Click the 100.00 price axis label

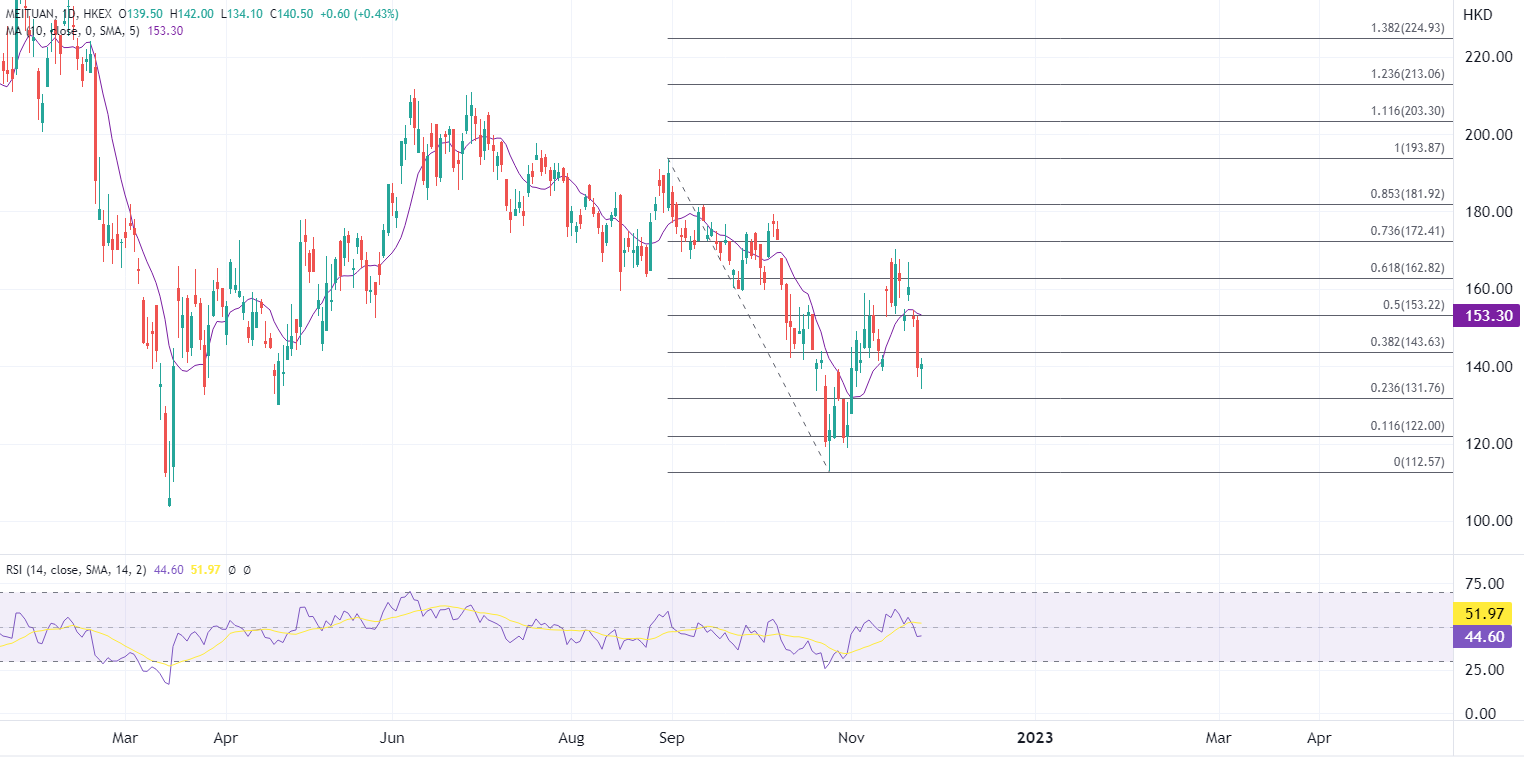tap(1488, 521)
